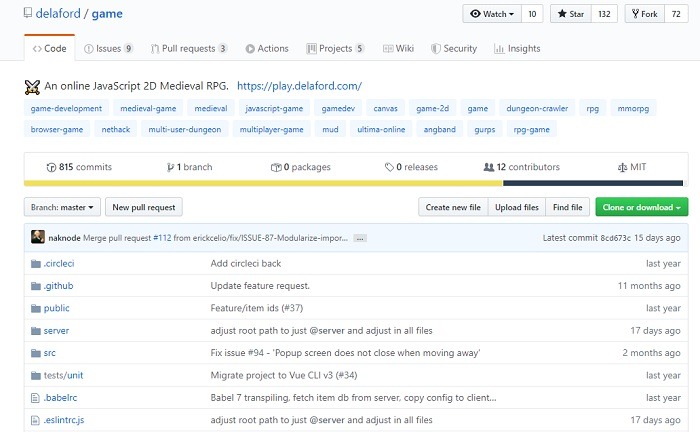This screenshot has height=432, width=700.
Task: Switch to the Code tab
Action: click(x=50, y=48)
